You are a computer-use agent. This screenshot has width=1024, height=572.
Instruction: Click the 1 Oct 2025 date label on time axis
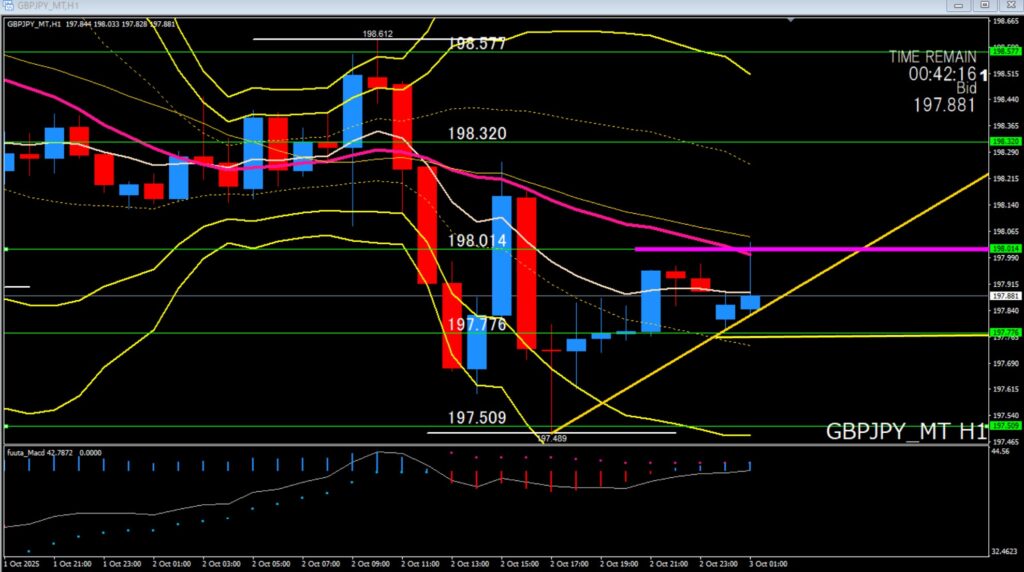pyautogui.click(x=22, y=564)
